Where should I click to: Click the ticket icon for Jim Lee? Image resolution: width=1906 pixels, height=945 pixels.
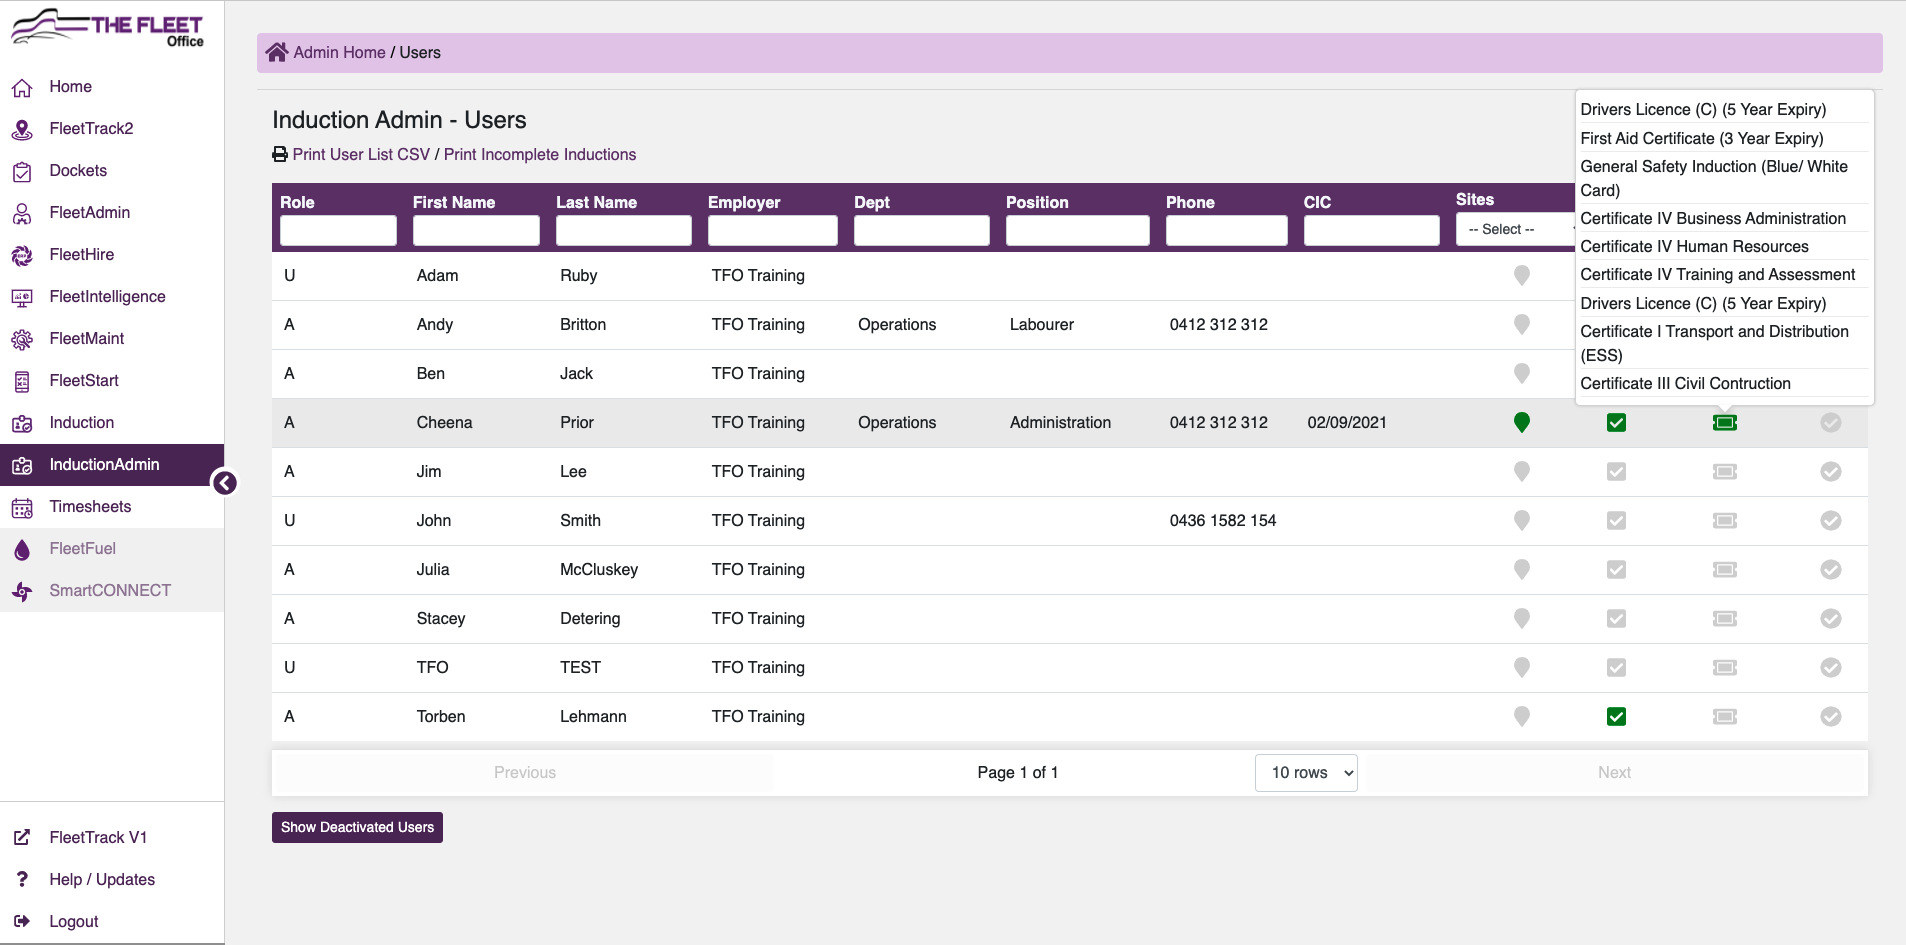pyautogui.click(x=1725, y=471)
